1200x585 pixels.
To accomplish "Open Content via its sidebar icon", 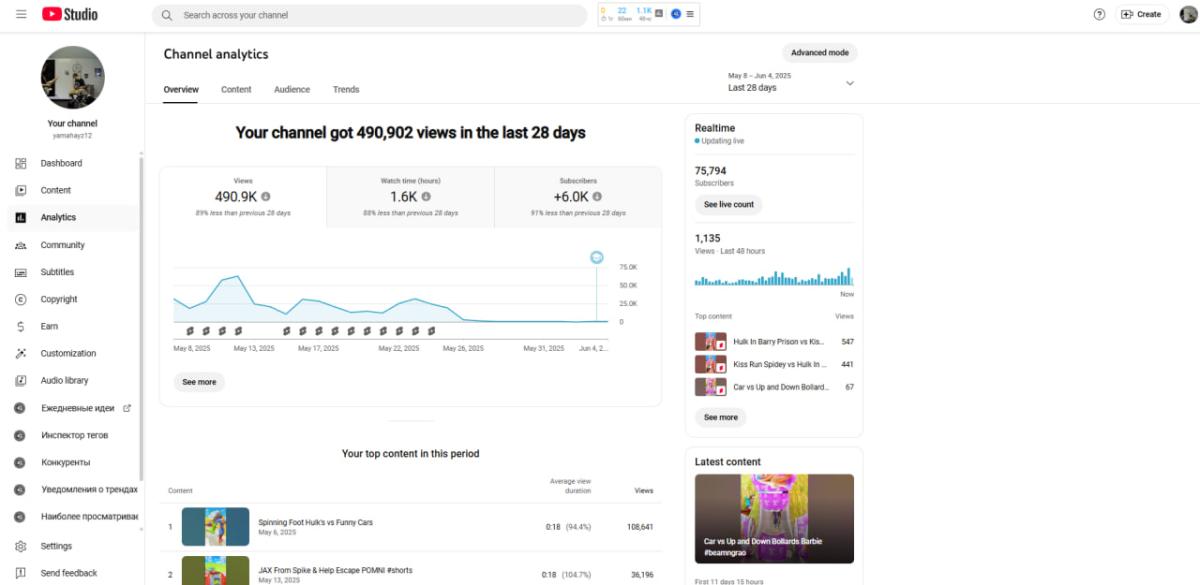I will (21, 190).
